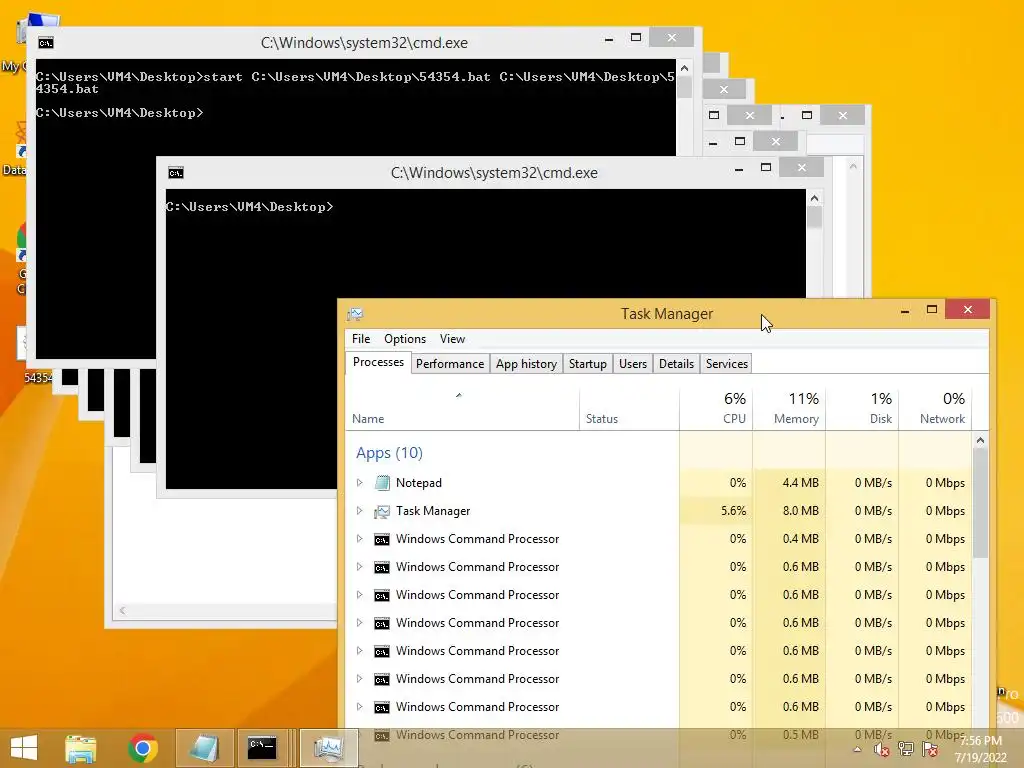Click the muted volume tray icon
The image size is (1024, 768).
pos(882,750)
